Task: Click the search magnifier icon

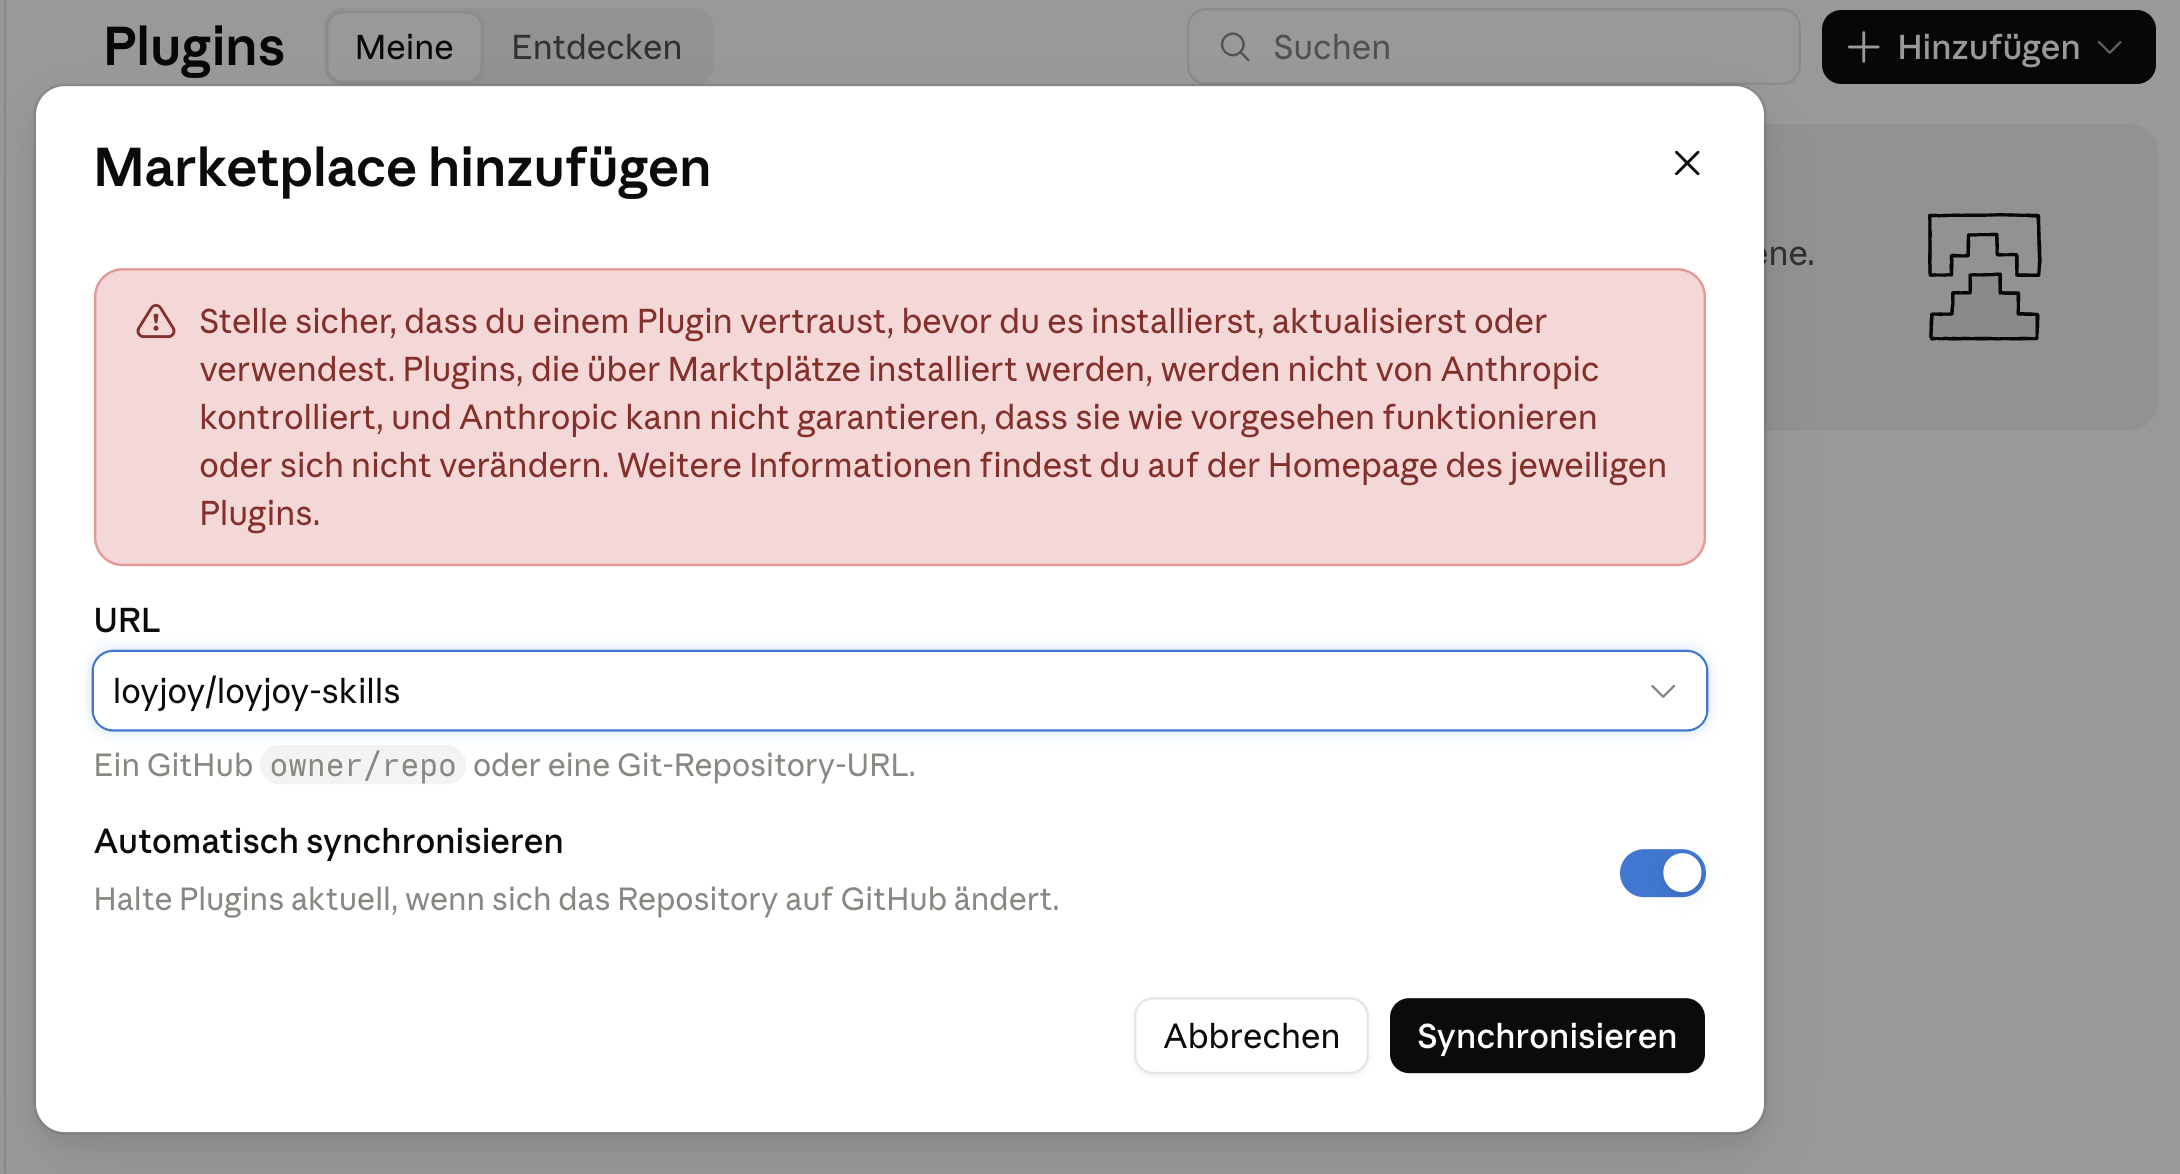Action: (1235, 47)
